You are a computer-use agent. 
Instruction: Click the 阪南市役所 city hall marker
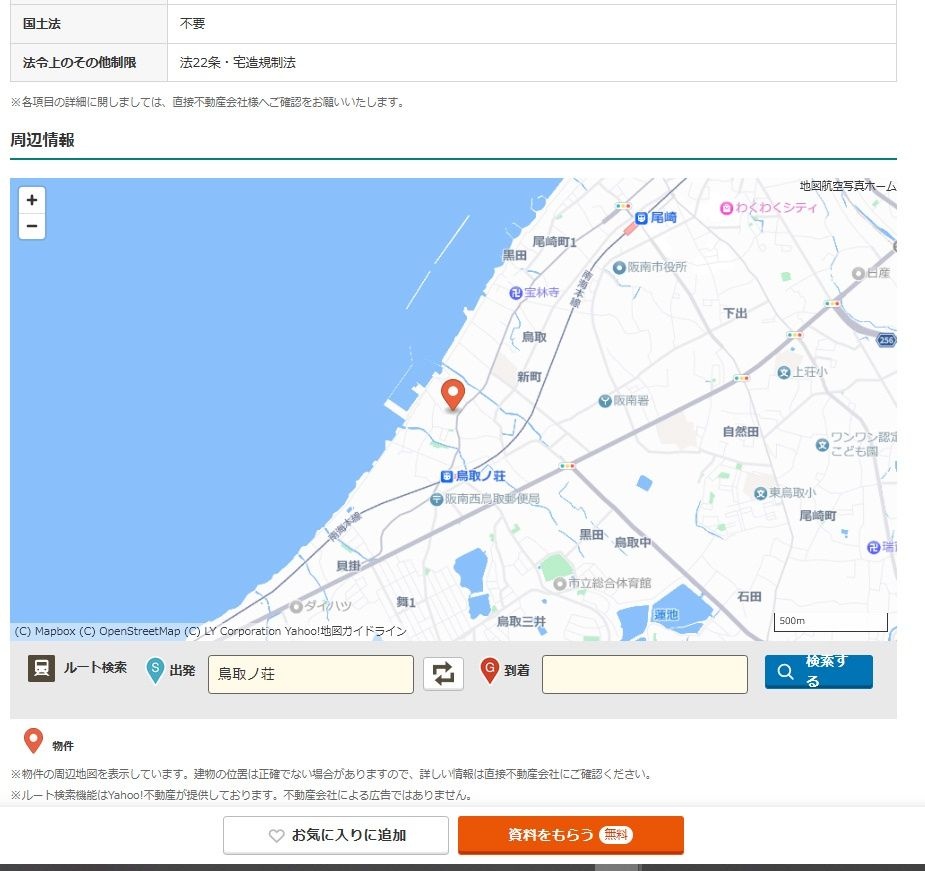[x=619, y=267]
